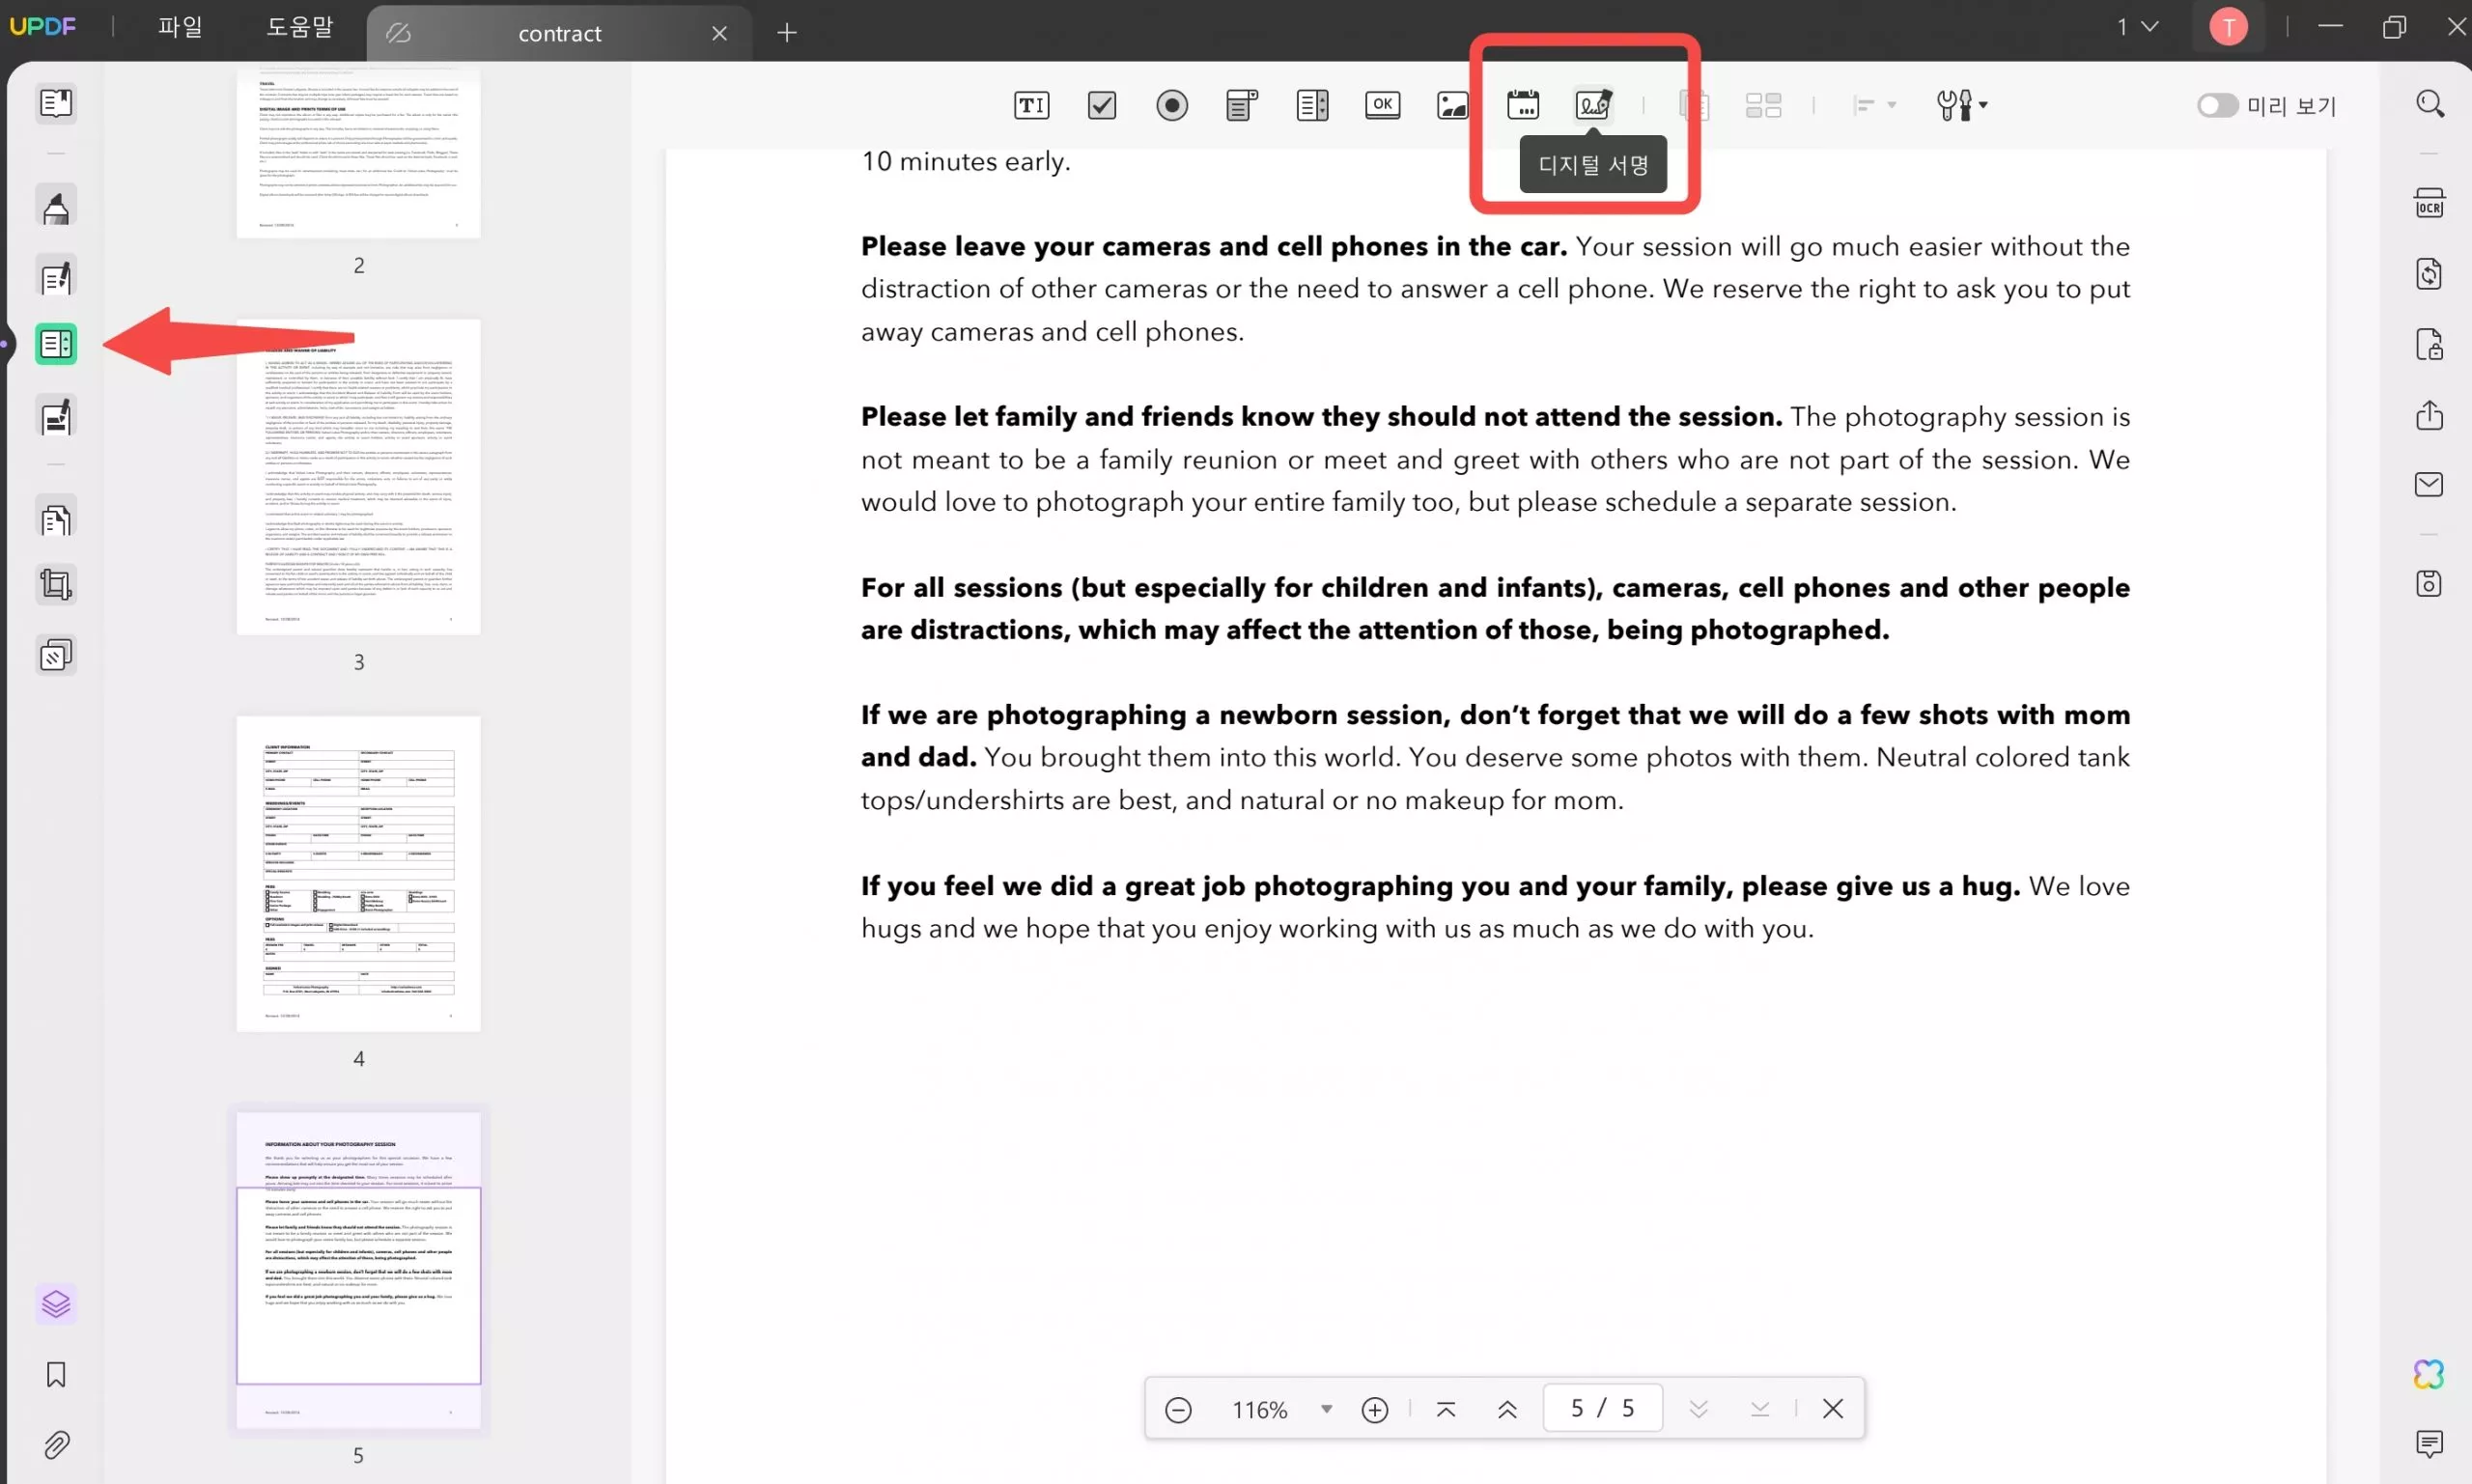Image resolution: width=2472 pixels, height=1484 pixels.
Task: Select page 2 thumbnail
Action: (x=358, y=153)
